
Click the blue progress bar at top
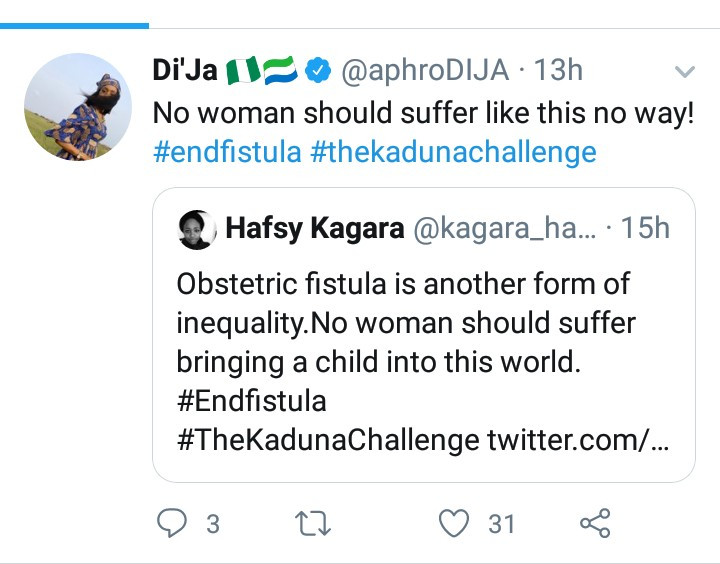click(x=74, y=25)
